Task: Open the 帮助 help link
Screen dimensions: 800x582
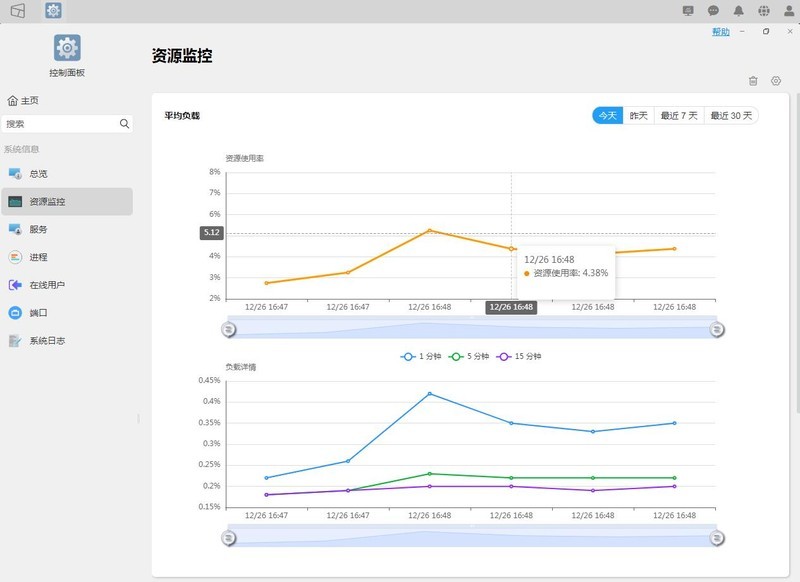Action: click(722, 32)
